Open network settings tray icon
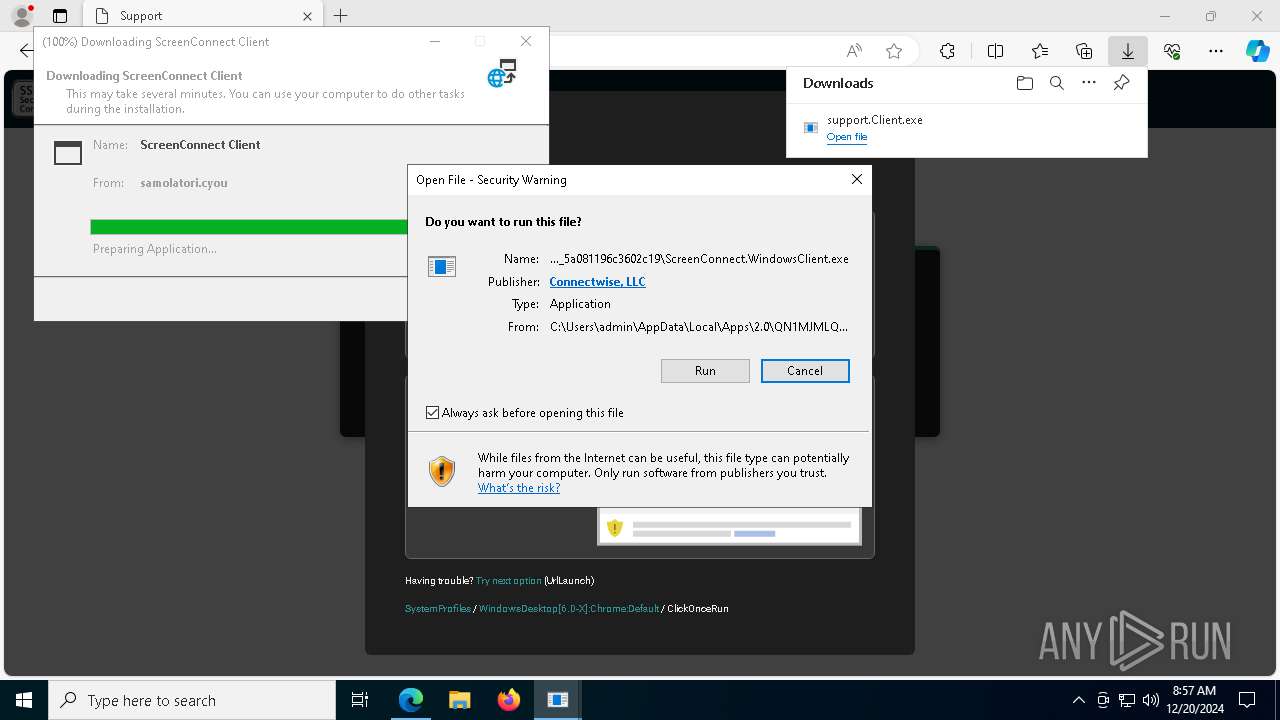The height and width of the screenshot is (720, 1280). pyautogui.click(x=1127, y=700)
